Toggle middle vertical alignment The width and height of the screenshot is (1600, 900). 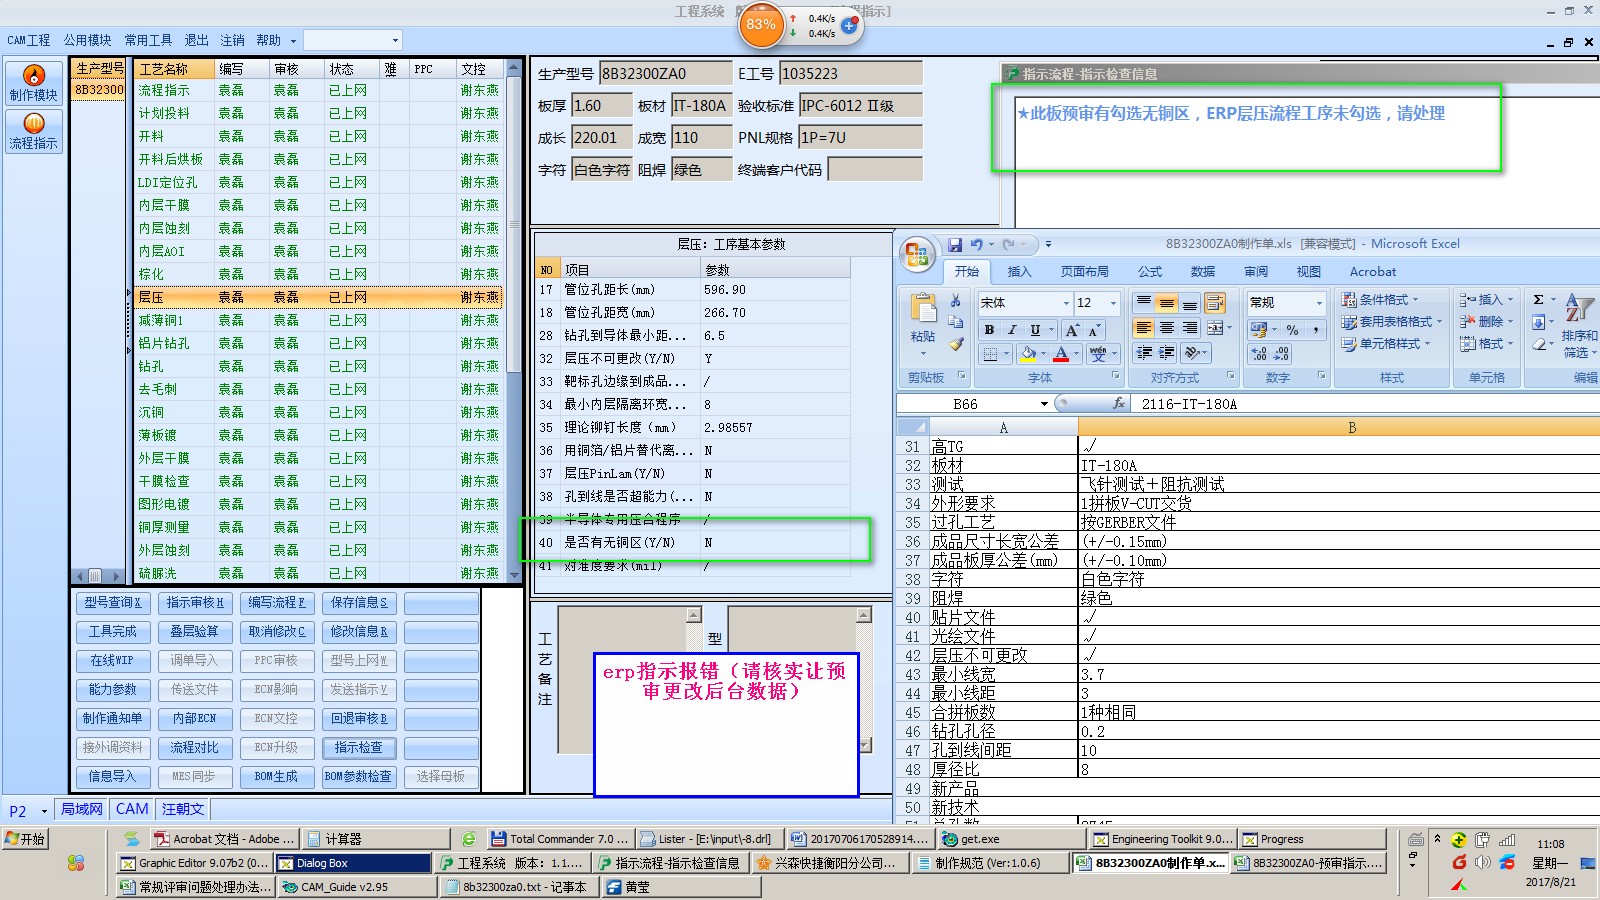coord(1166,302)
